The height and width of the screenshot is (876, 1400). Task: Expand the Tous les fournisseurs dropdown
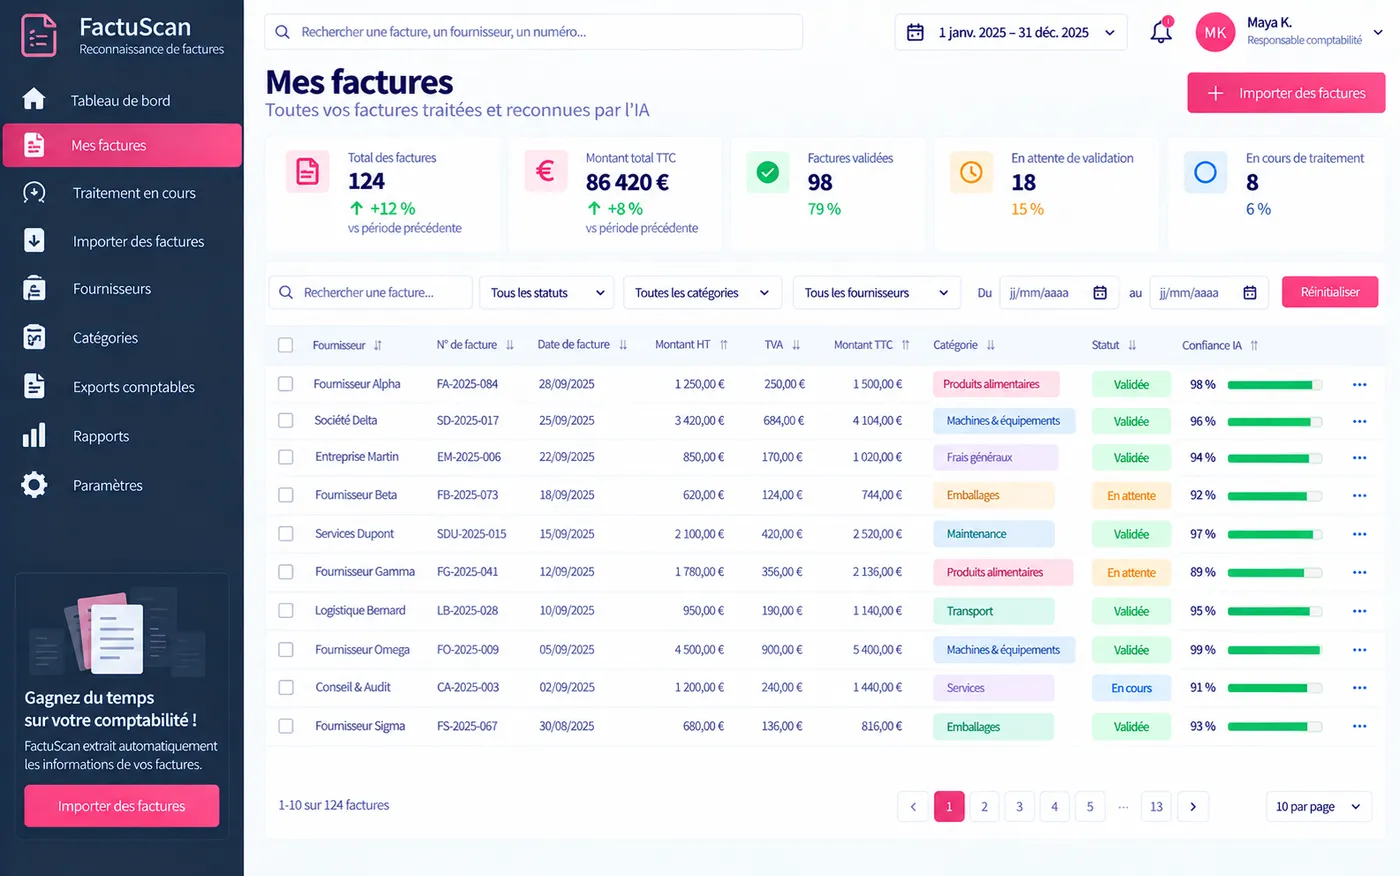[x=876, y=293]
